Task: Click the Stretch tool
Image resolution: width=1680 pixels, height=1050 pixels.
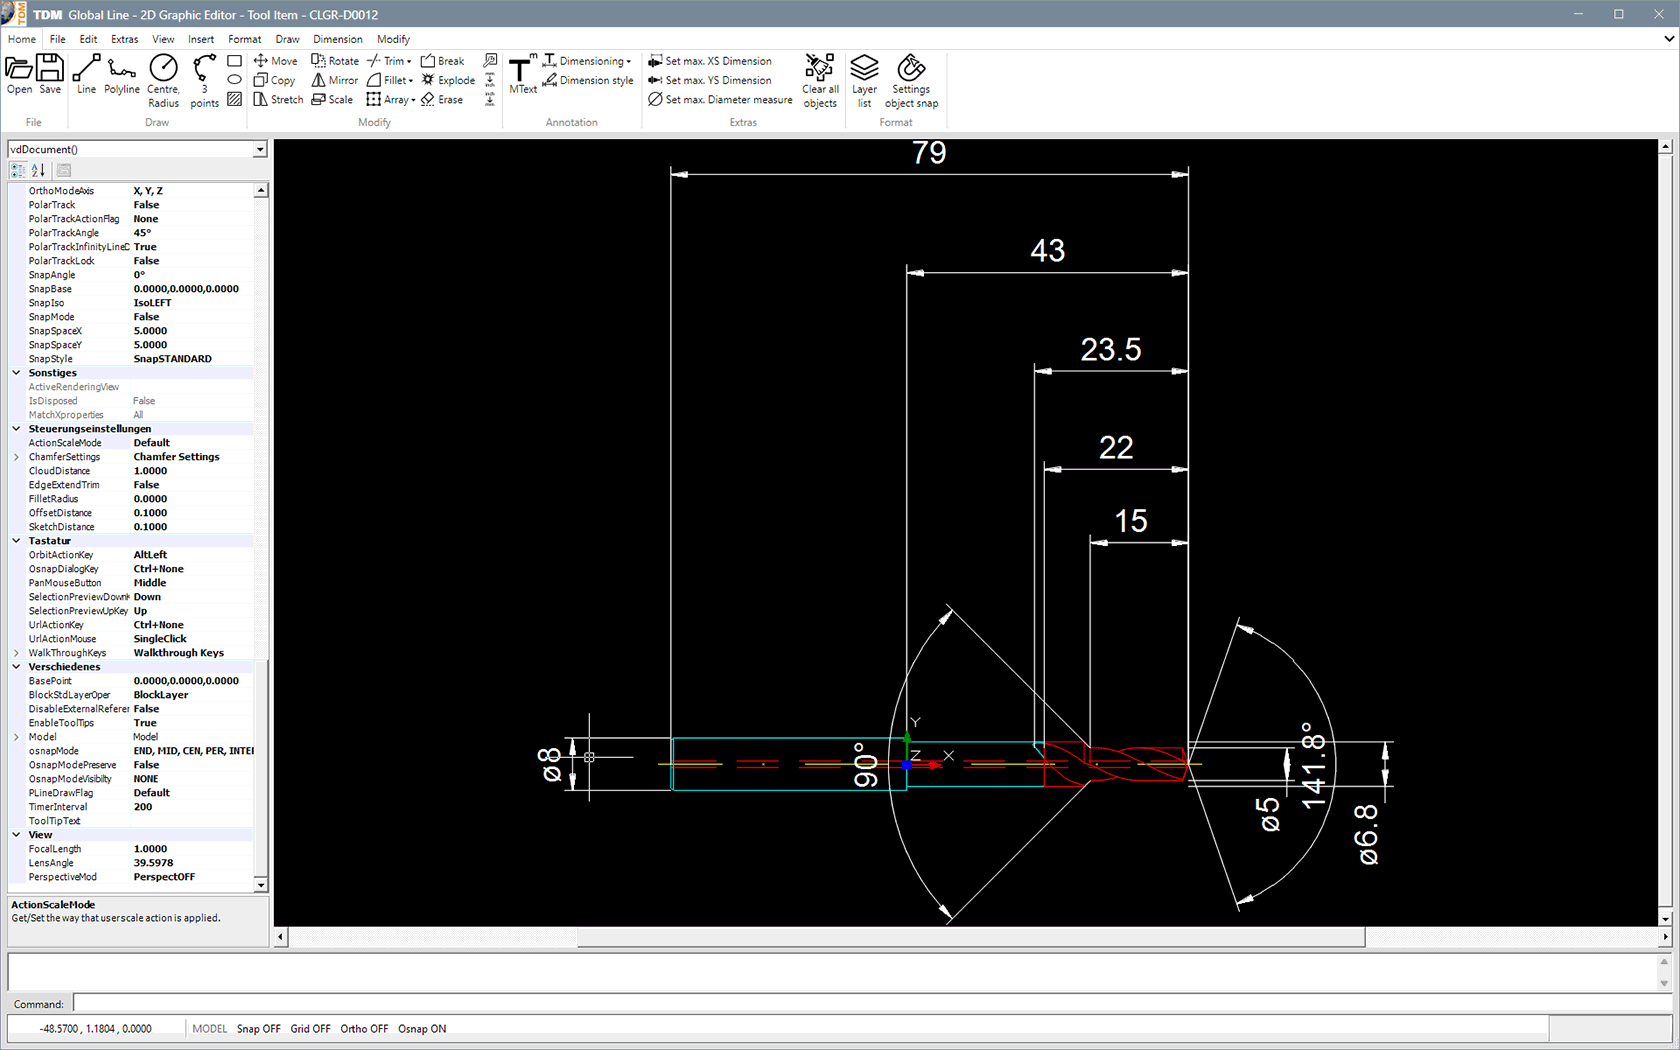Action: pyautogui.click(x=278, y=99)
